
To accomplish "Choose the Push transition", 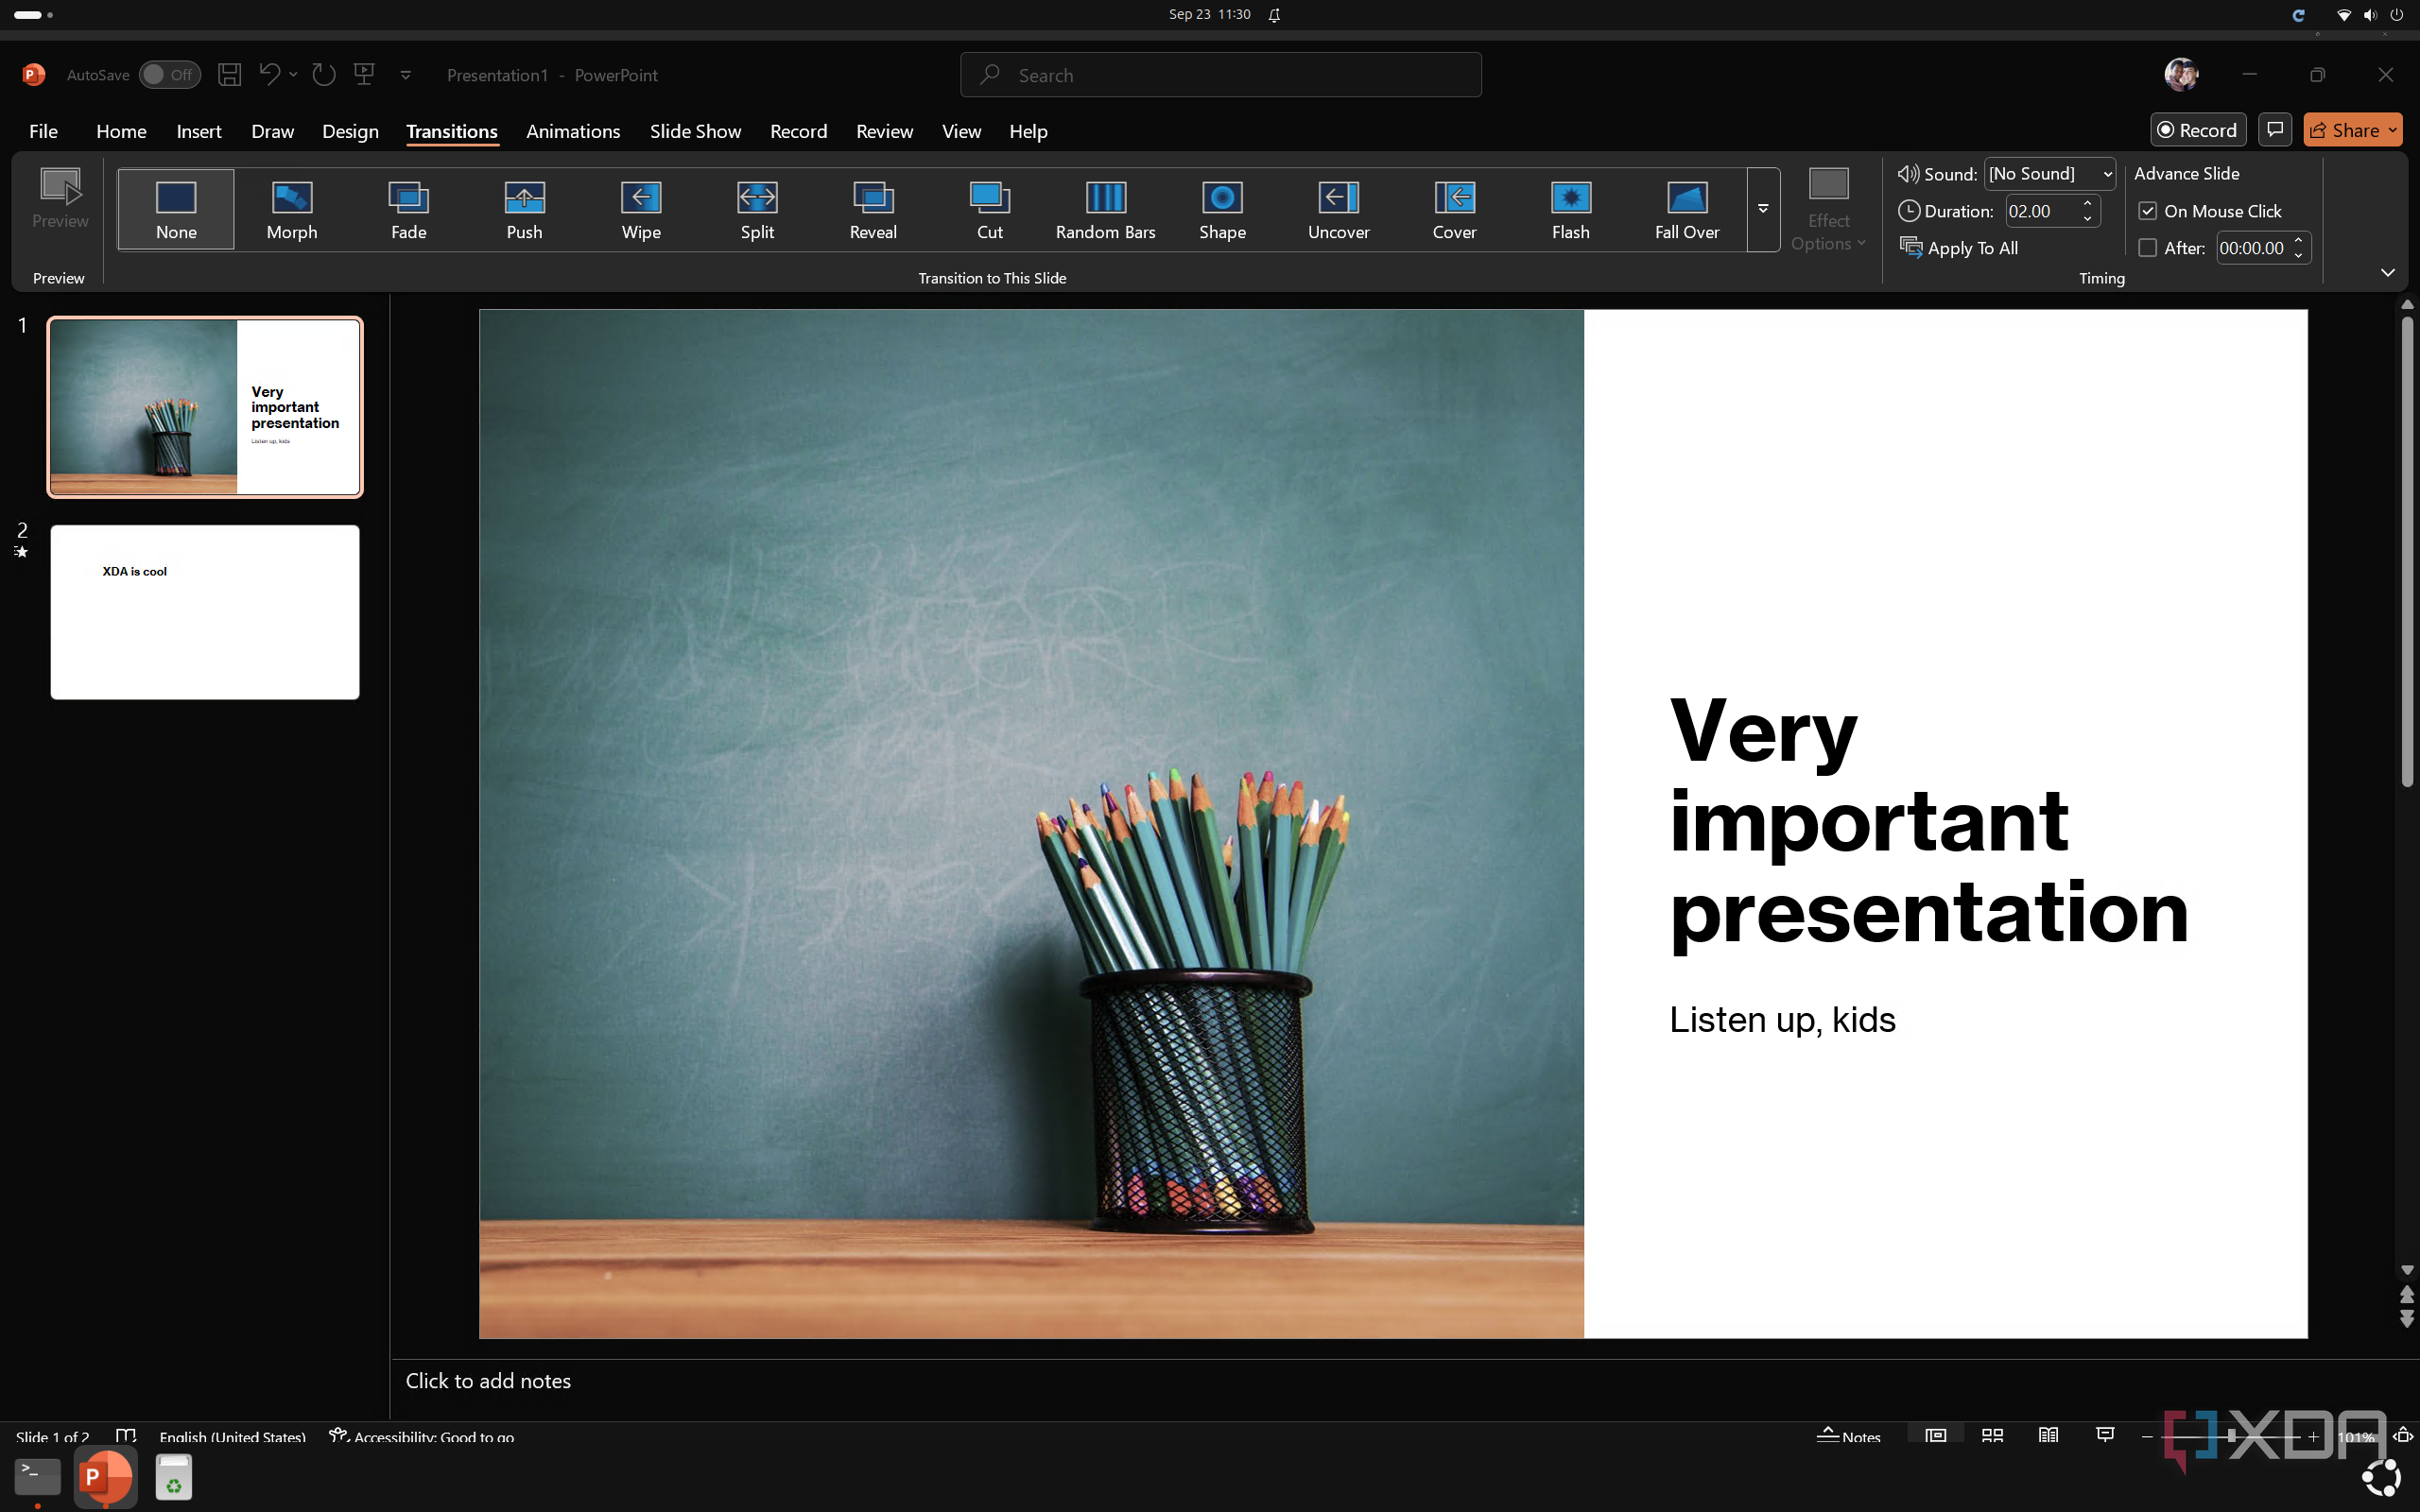I will (524, 209).
